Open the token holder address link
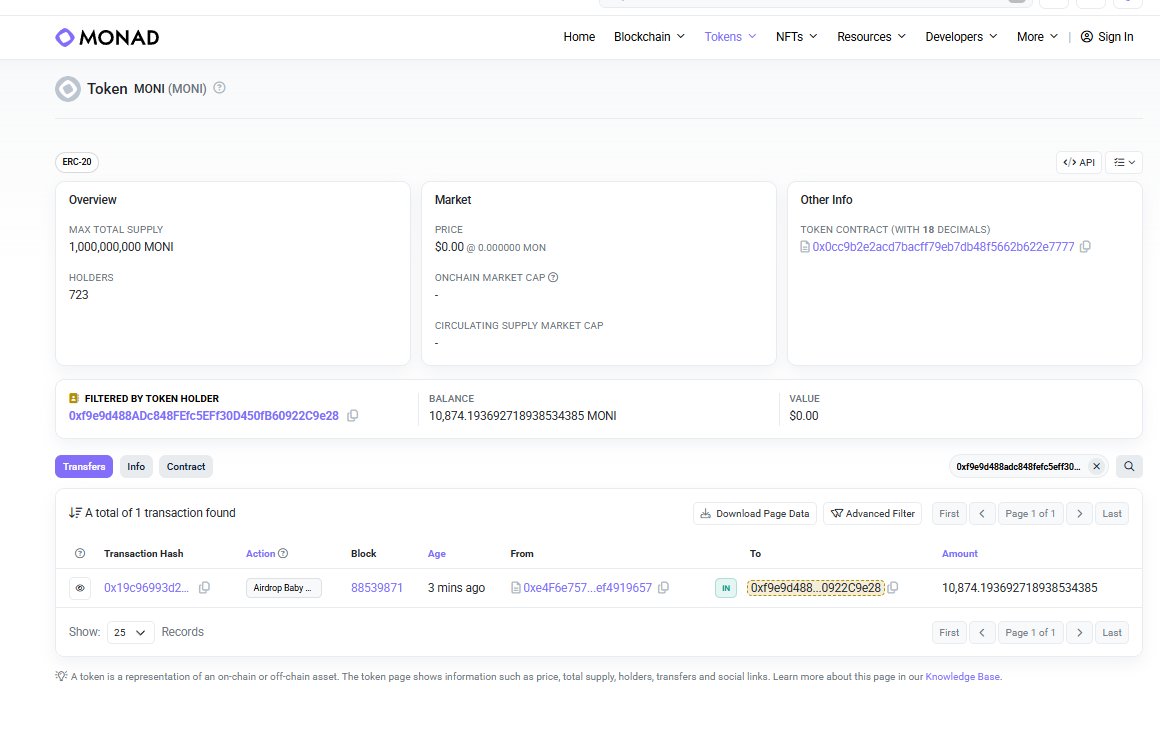This screenshot has height=743, width=1160. [203, 416]
